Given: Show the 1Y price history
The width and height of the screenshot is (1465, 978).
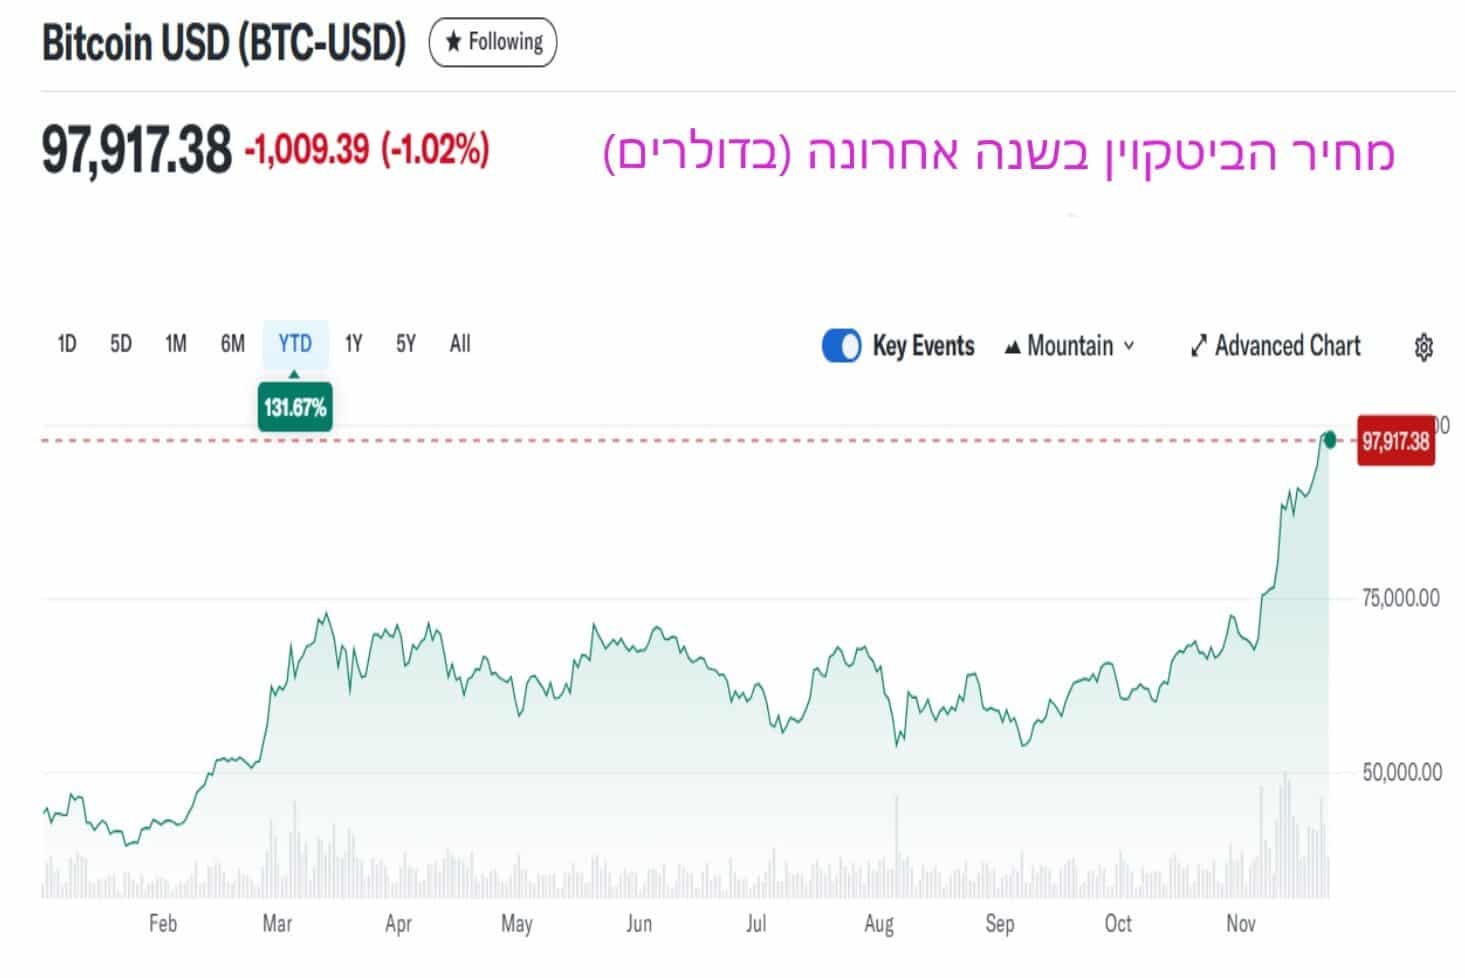Looking at the screenshot, I should click(x=353, y=344).
